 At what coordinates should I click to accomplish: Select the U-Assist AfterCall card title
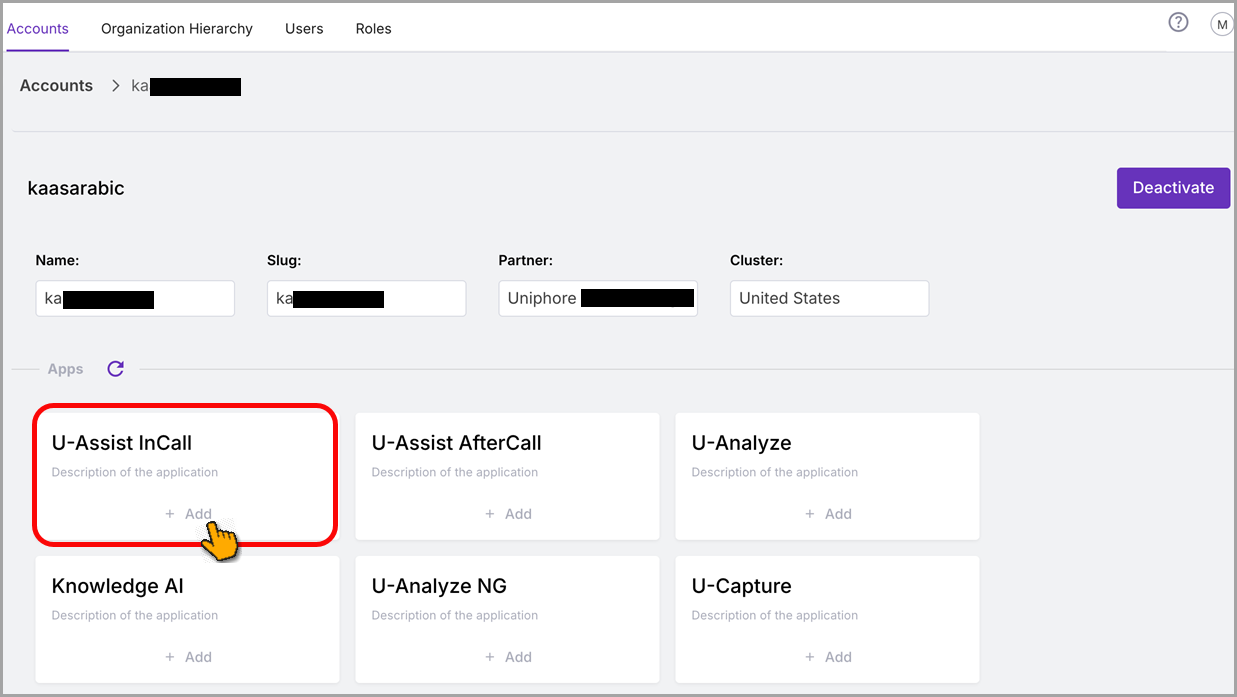[456, 443]
